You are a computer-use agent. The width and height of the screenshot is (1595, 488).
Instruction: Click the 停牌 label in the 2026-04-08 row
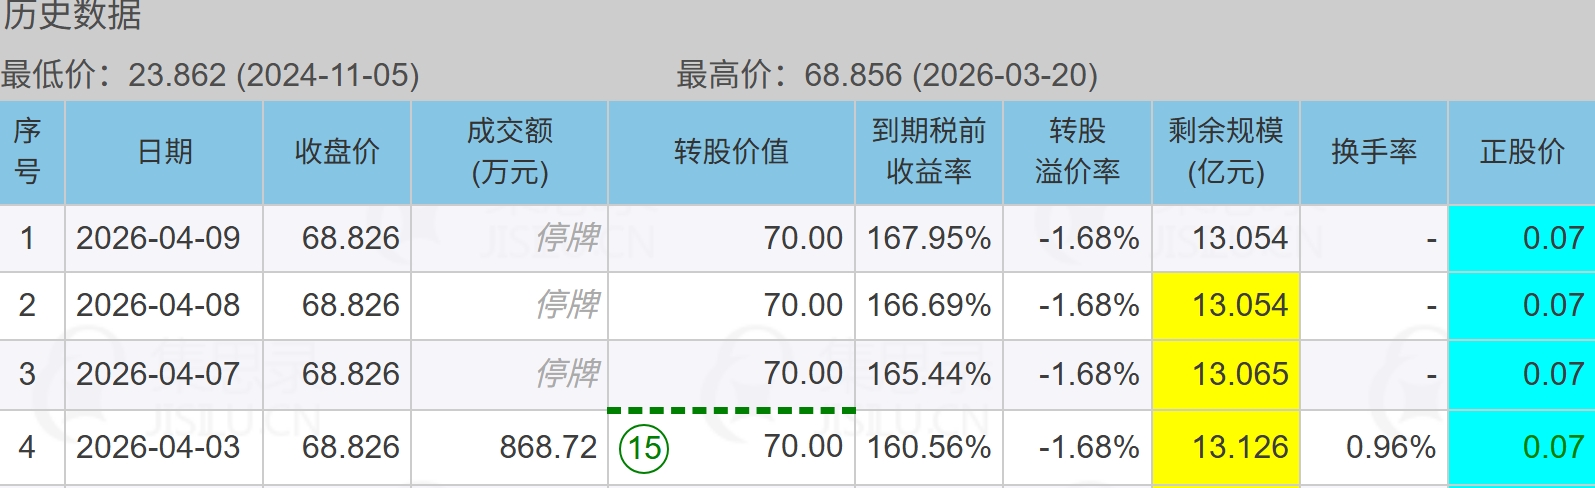568,305
